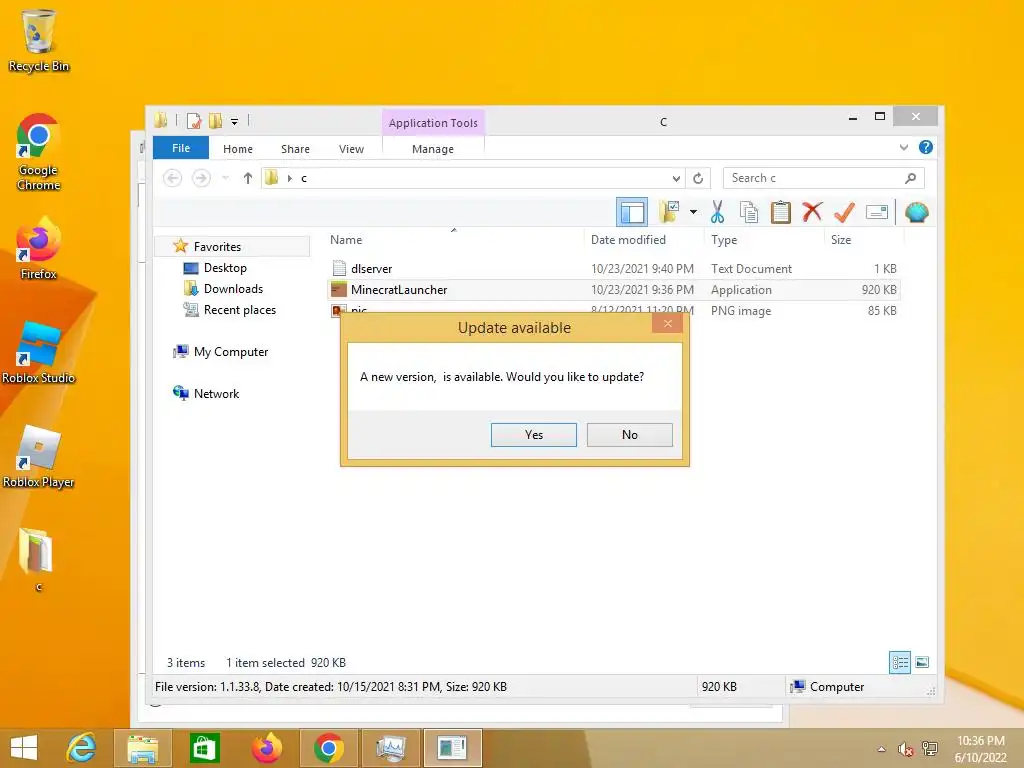The image size is (1024, 768).
Task: Click File Explorer taskbar icon
Action: click(142, 748)
